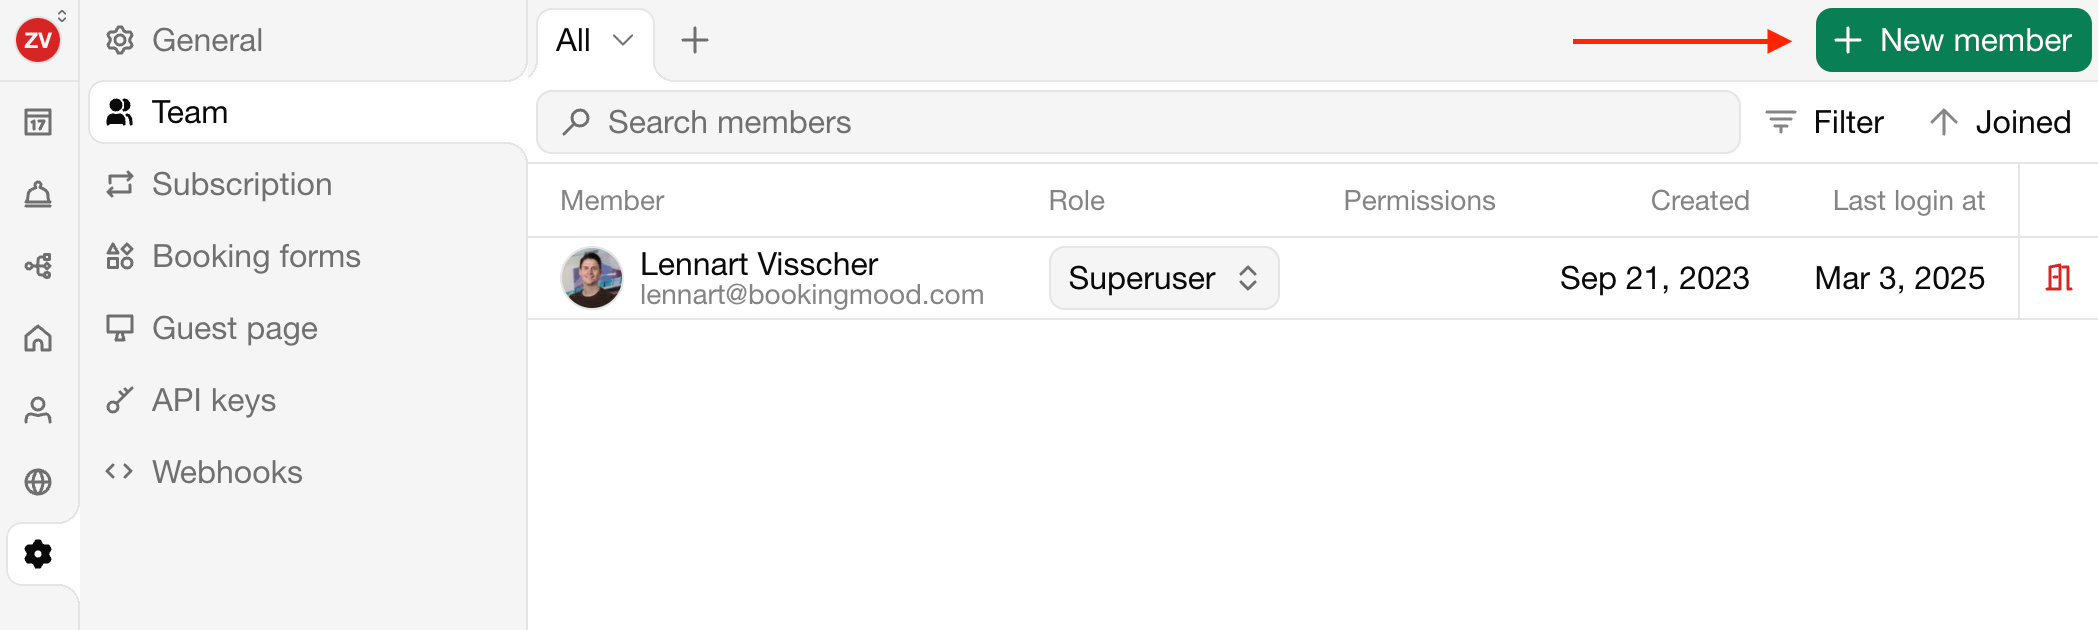Navigate to the Booking forms settings
Image resolution: width=2098 pixels, height=630 pixels.
pyautogui.click(x=255, y=257)
